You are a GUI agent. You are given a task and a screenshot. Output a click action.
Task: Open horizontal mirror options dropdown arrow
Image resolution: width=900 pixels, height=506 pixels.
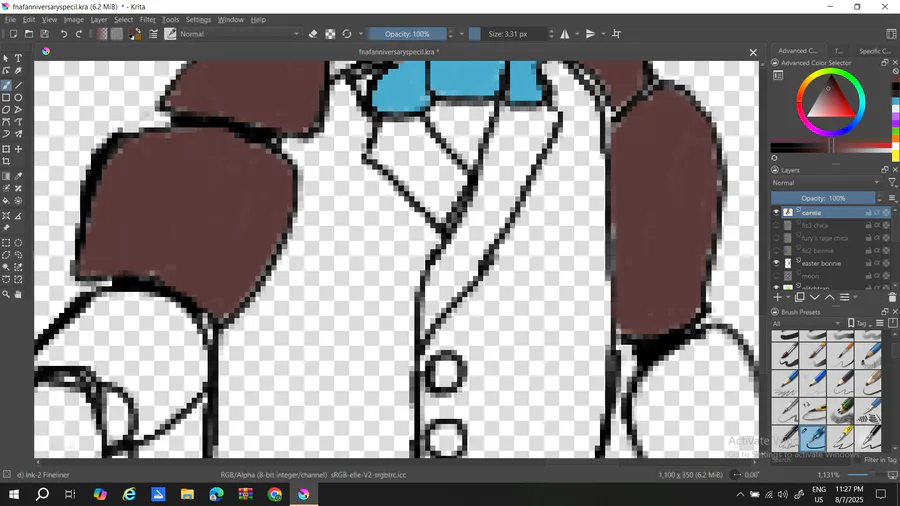pos(577,34)
